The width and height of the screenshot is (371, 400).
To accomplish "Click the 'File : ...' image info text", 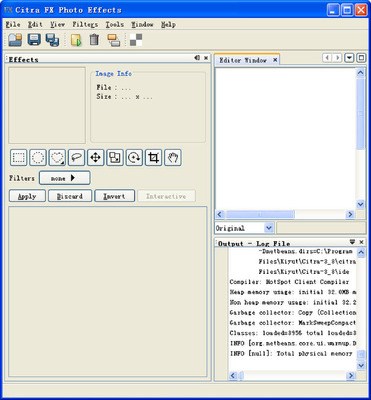I will 114,88.
